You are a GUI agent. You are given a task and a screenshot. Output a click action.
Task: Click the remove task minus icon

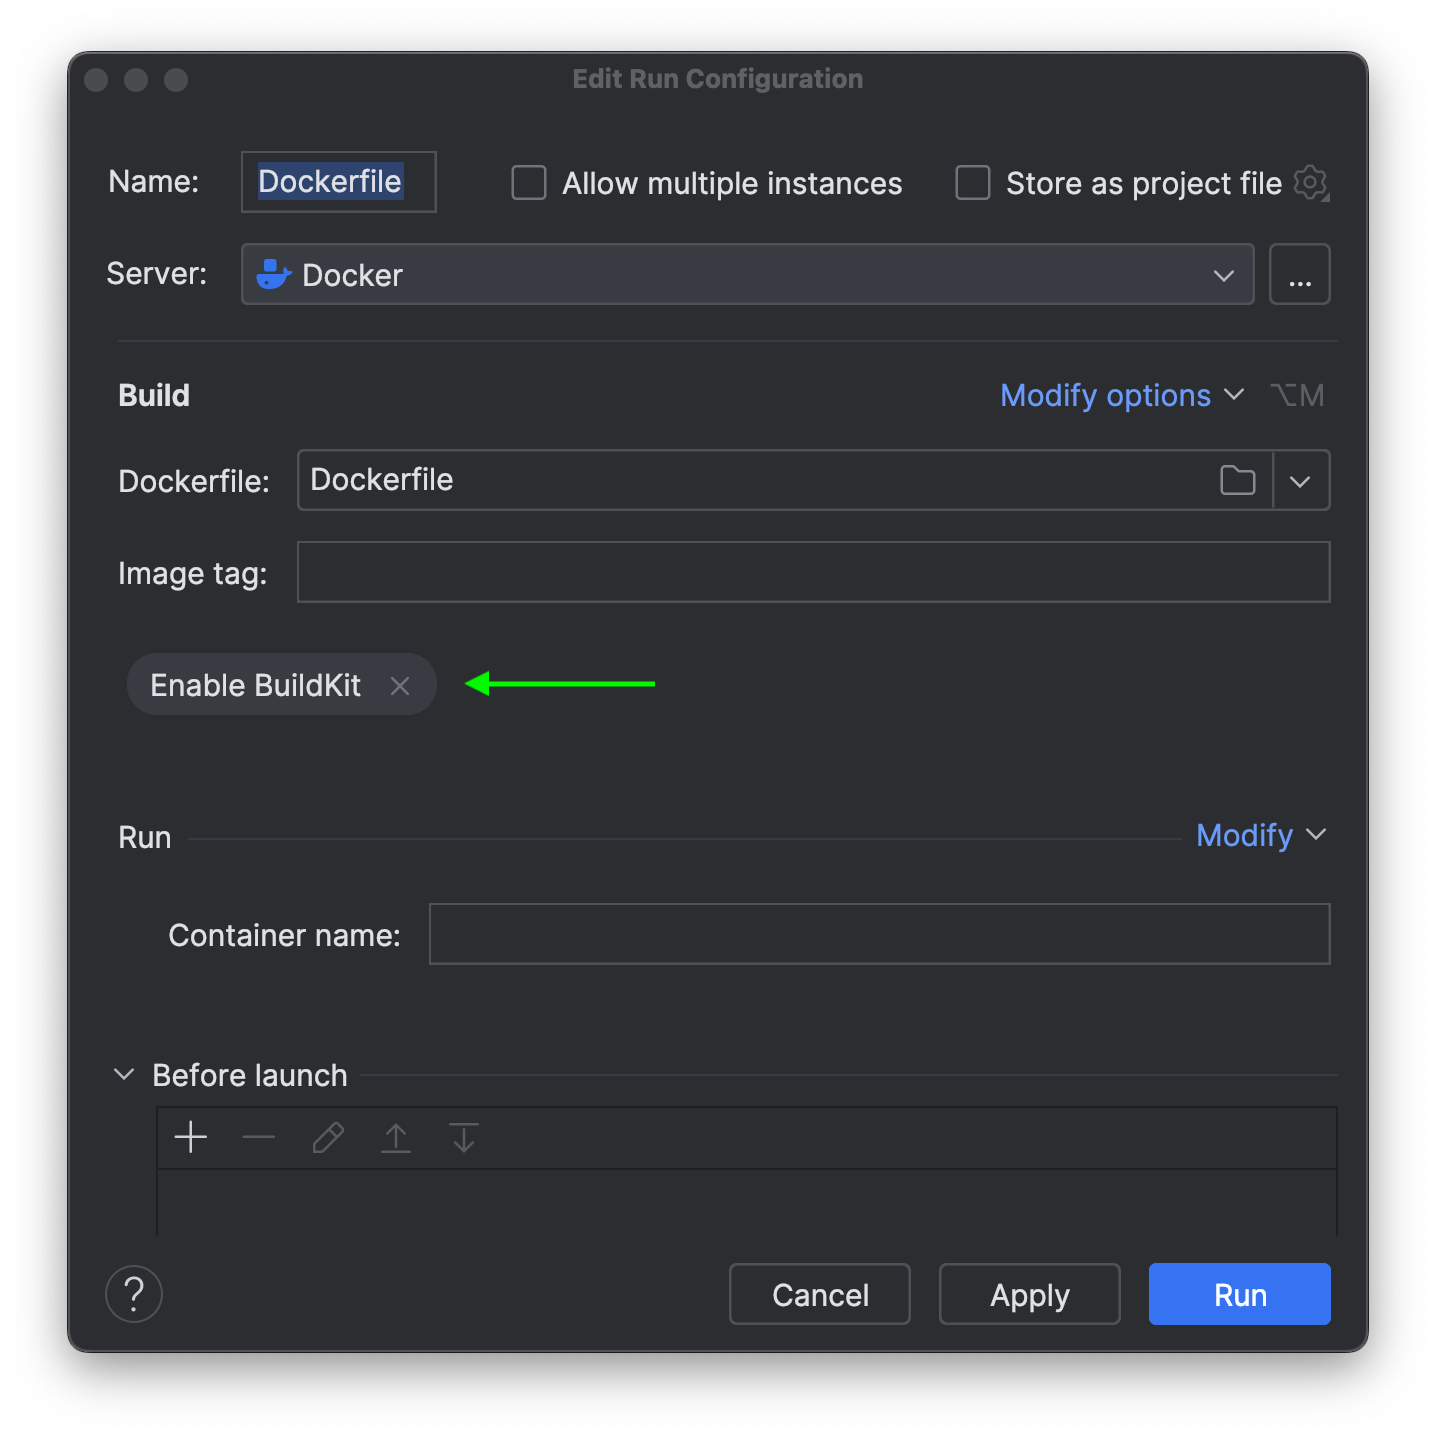tap(258, 1137)
